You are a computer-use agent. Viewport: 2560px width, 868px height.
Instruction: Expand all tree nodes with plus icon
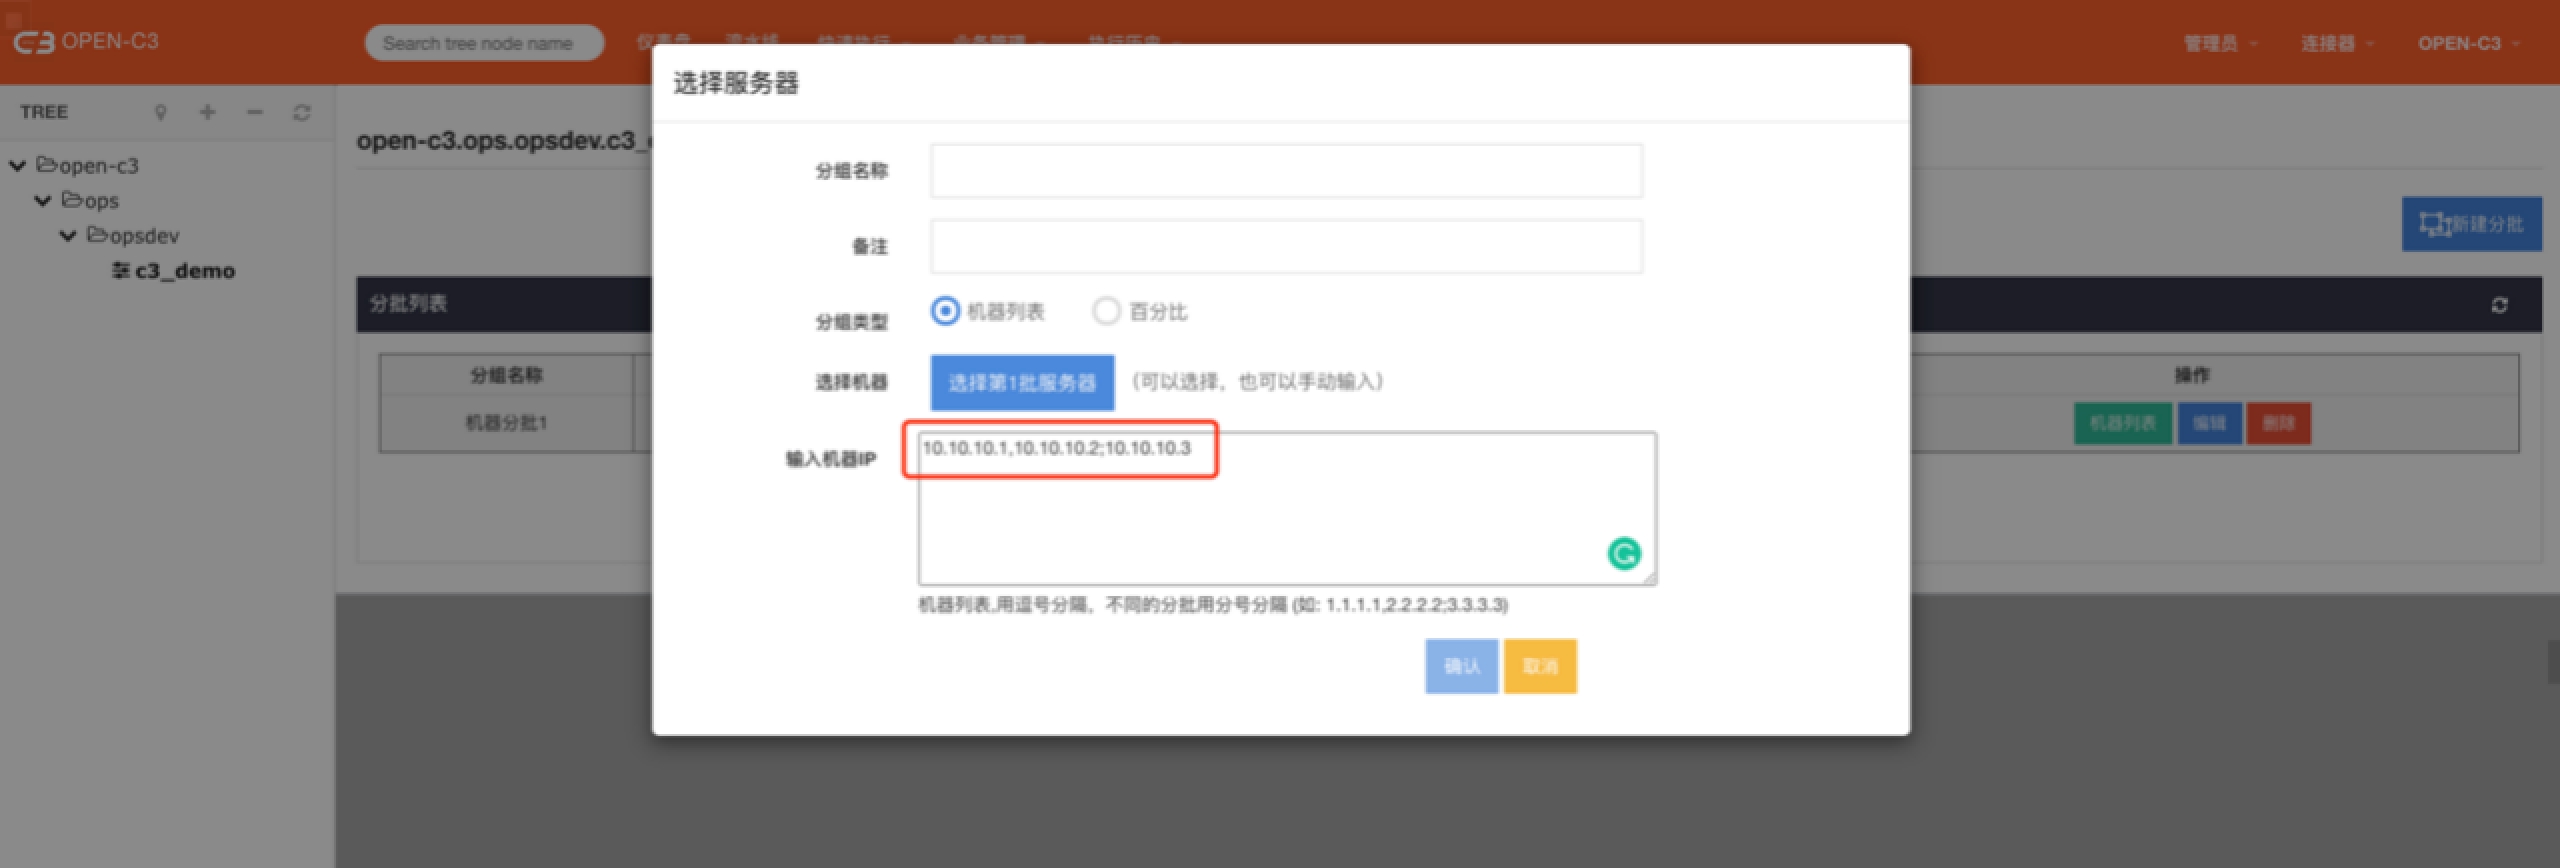(207, 112)
